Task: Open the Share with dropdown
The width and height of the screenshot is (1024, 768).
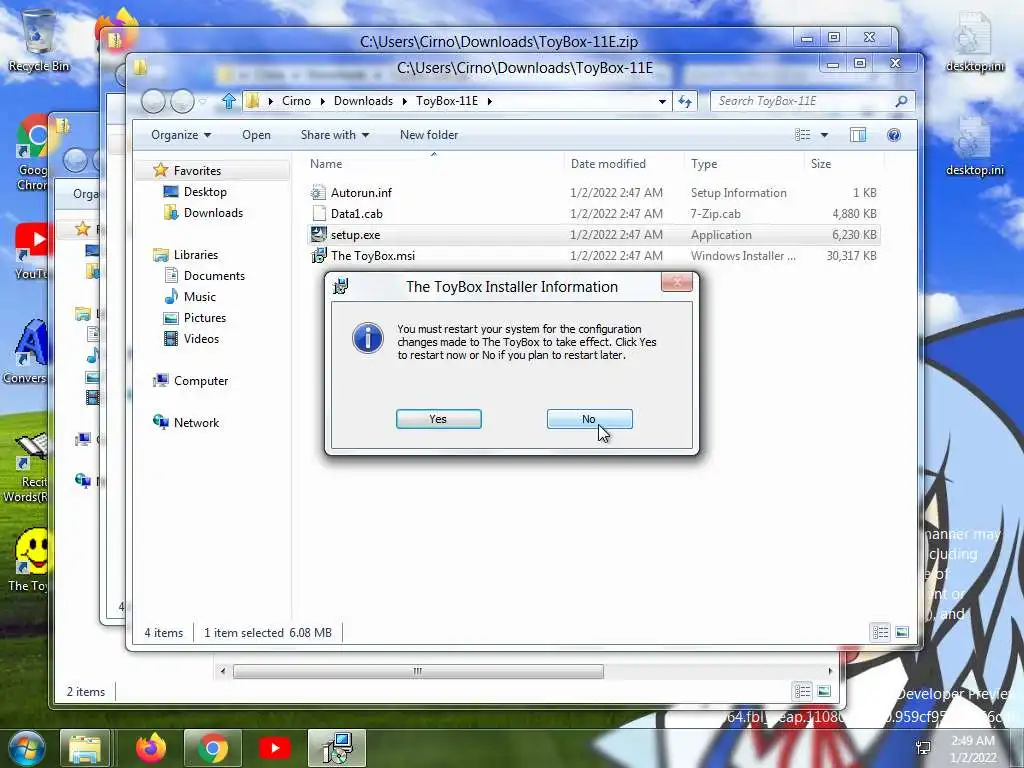Action: coord(334,135)
